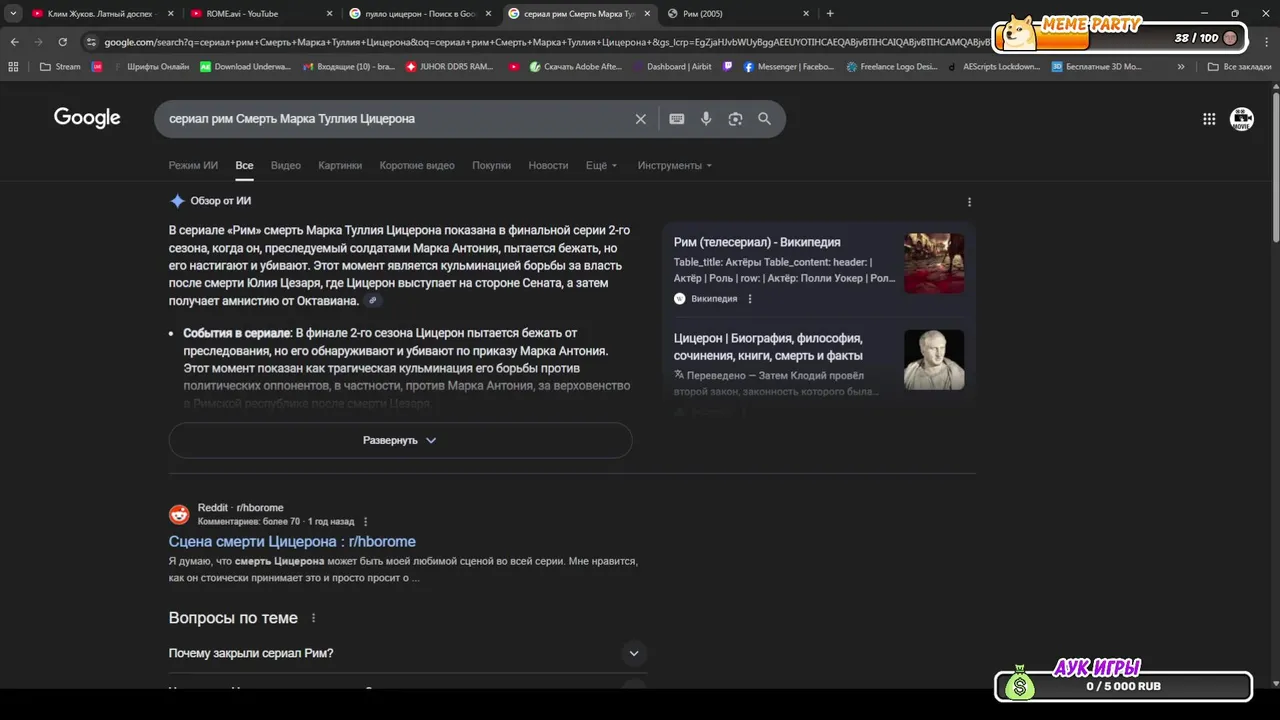Click the Reddit favicon of r/hborome result
Image resolution: width=1280 pixels, height=720 pixels.
179,515
